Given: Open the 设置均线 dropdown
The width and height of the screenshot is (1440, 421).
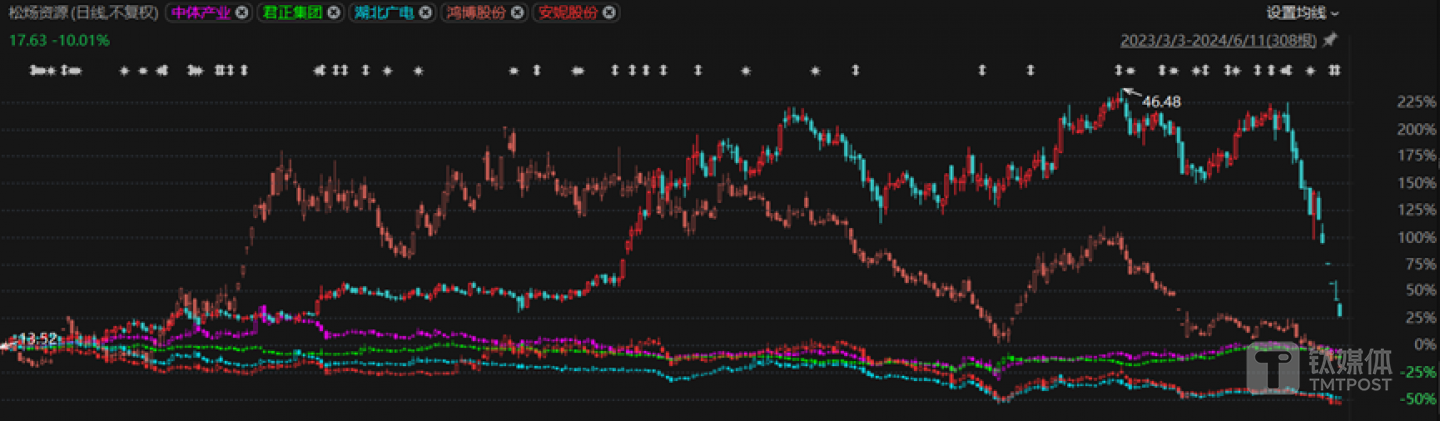Looking at the screenshot, I should 1296,13.
